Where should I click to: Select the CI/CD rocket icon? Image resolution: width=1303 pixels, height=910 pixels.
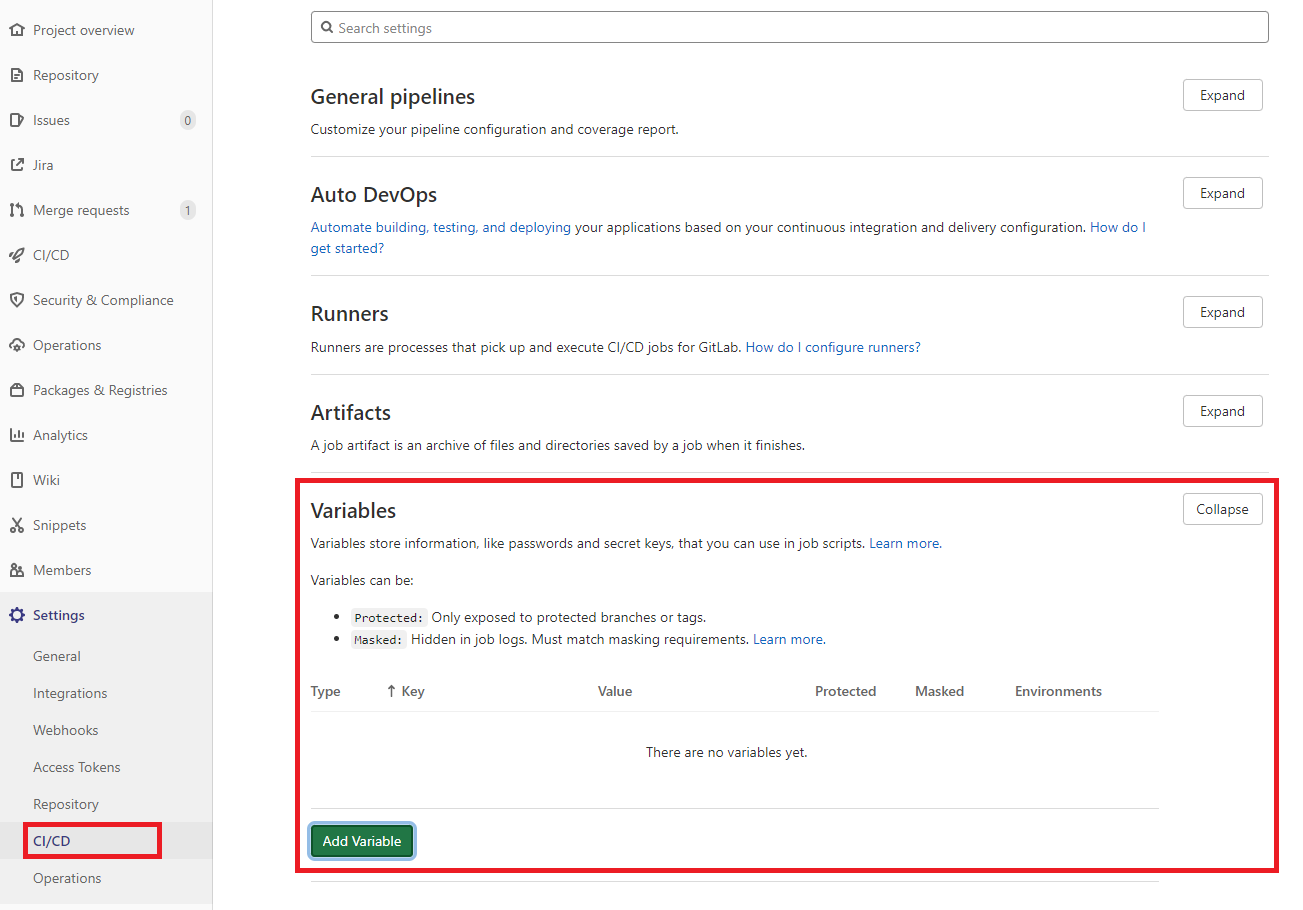[16, 254]
